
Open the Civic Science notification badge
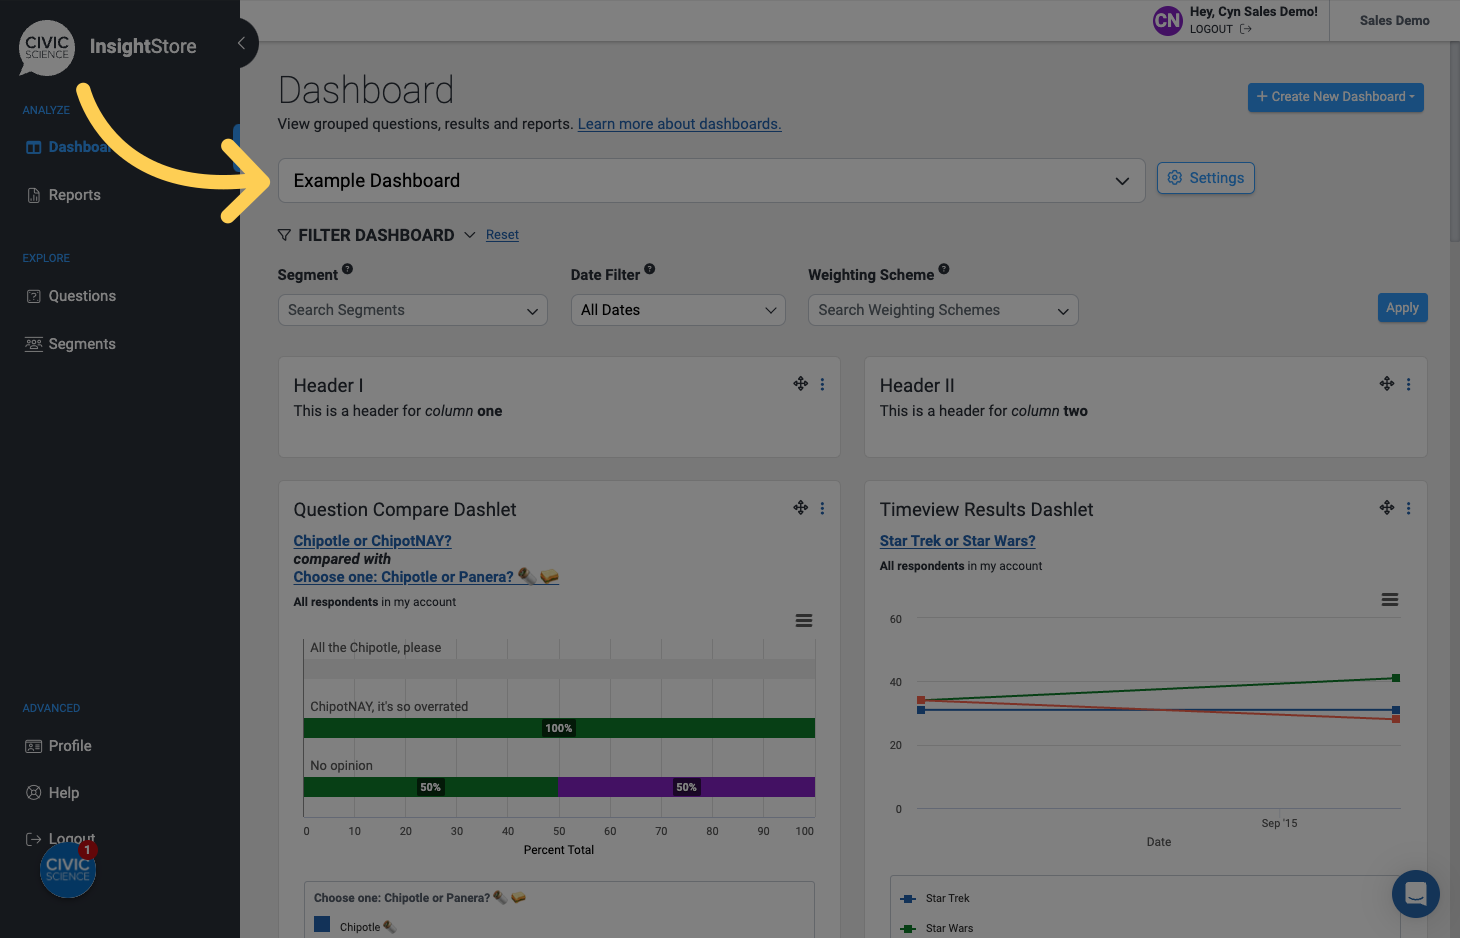click(88, 850)
